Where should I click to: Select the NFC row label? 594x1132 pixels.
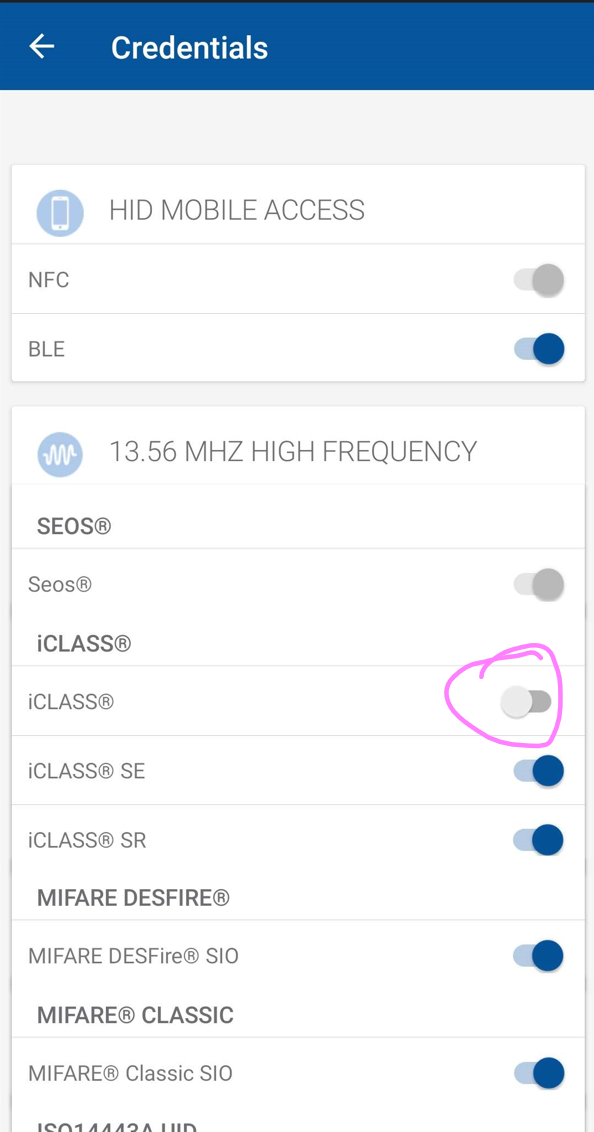coord(48,280)
